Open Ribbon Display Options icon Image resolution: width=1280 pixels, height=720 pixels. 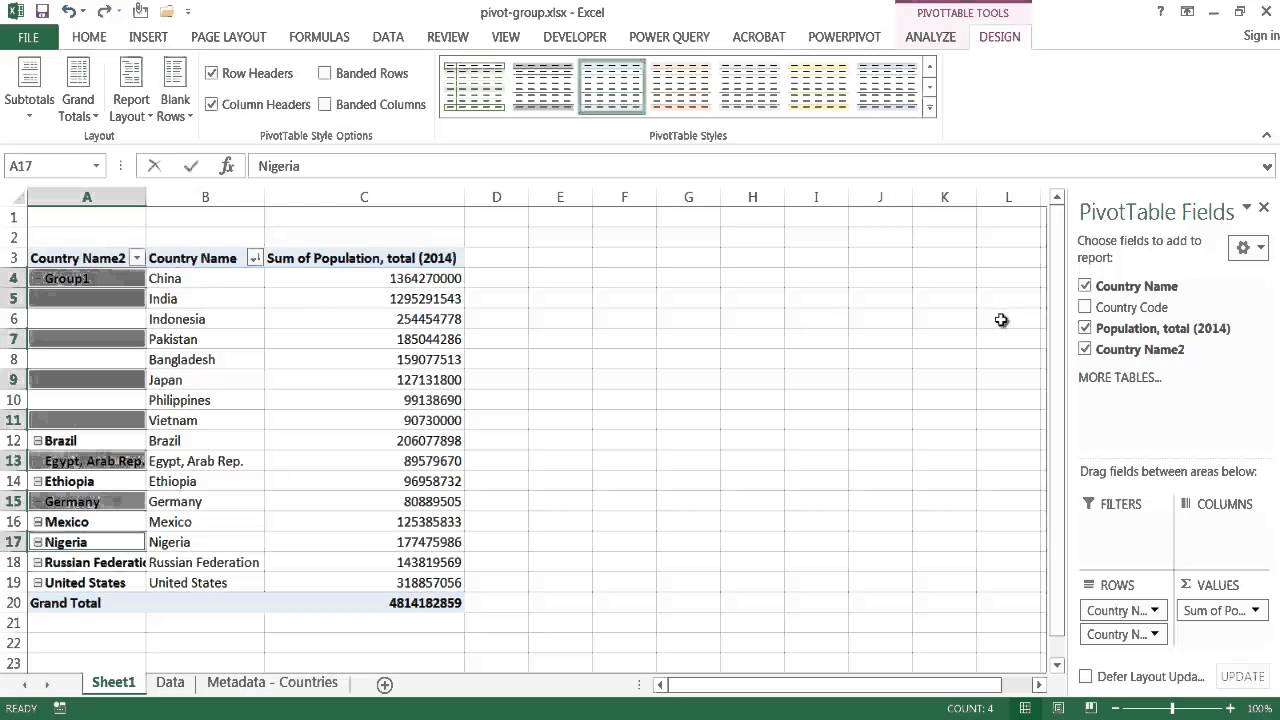1187,12
